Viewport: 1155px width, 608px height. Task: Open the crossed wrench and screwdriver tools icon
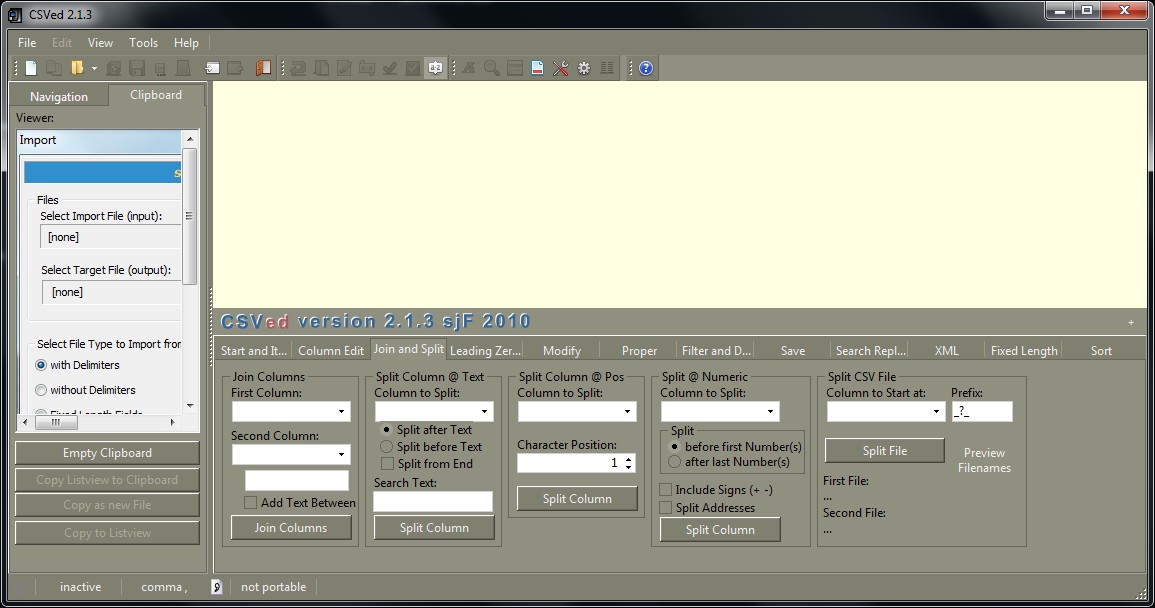tap(561, 69)
